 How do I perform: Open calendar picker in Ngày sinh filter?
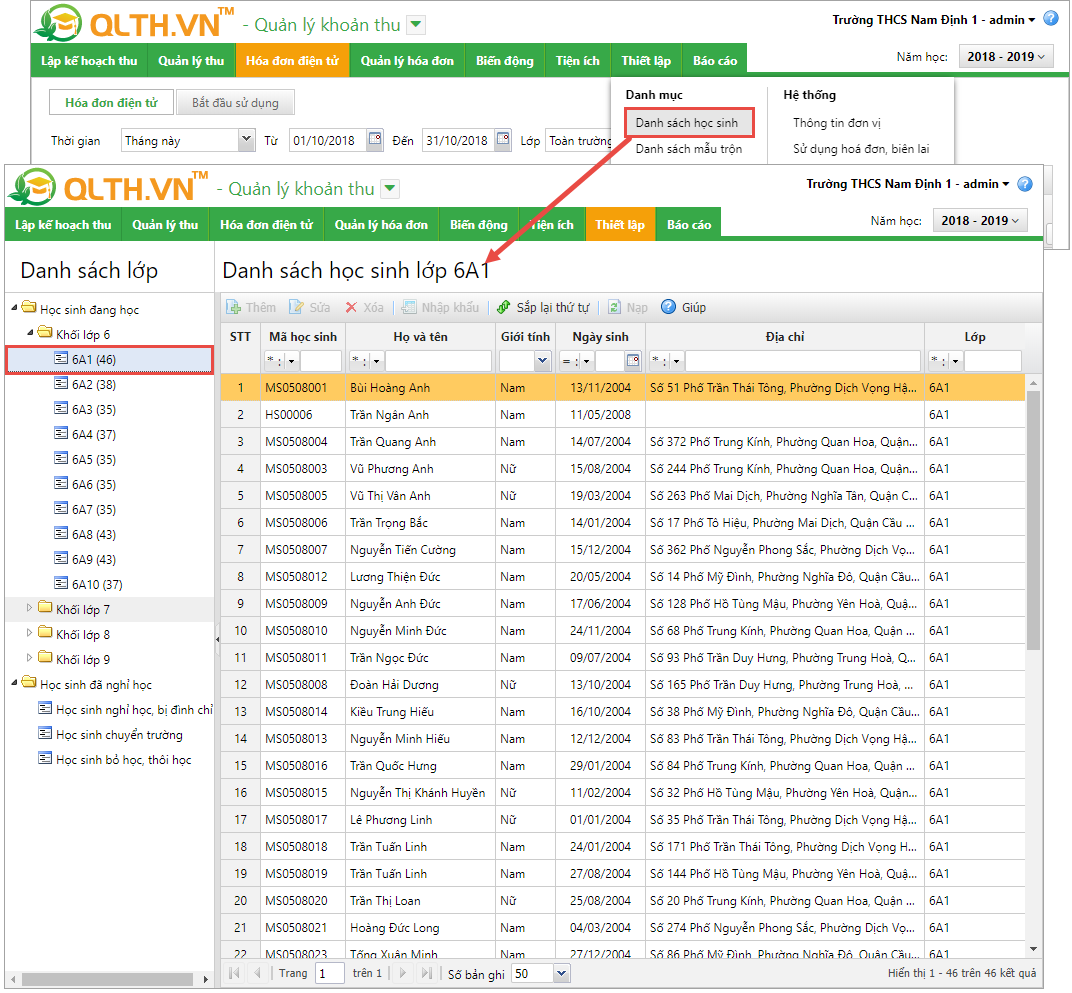coord(633,361)
